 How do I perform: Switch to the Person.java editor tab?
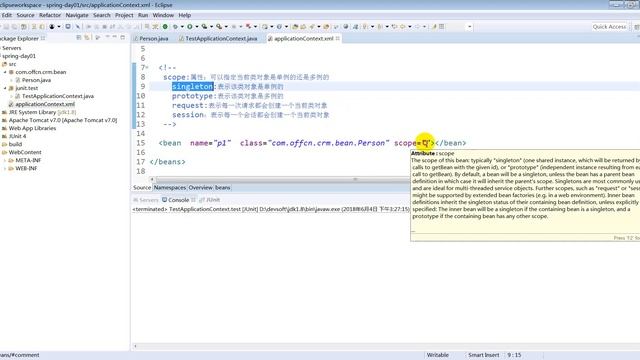[x=153, y=38]
